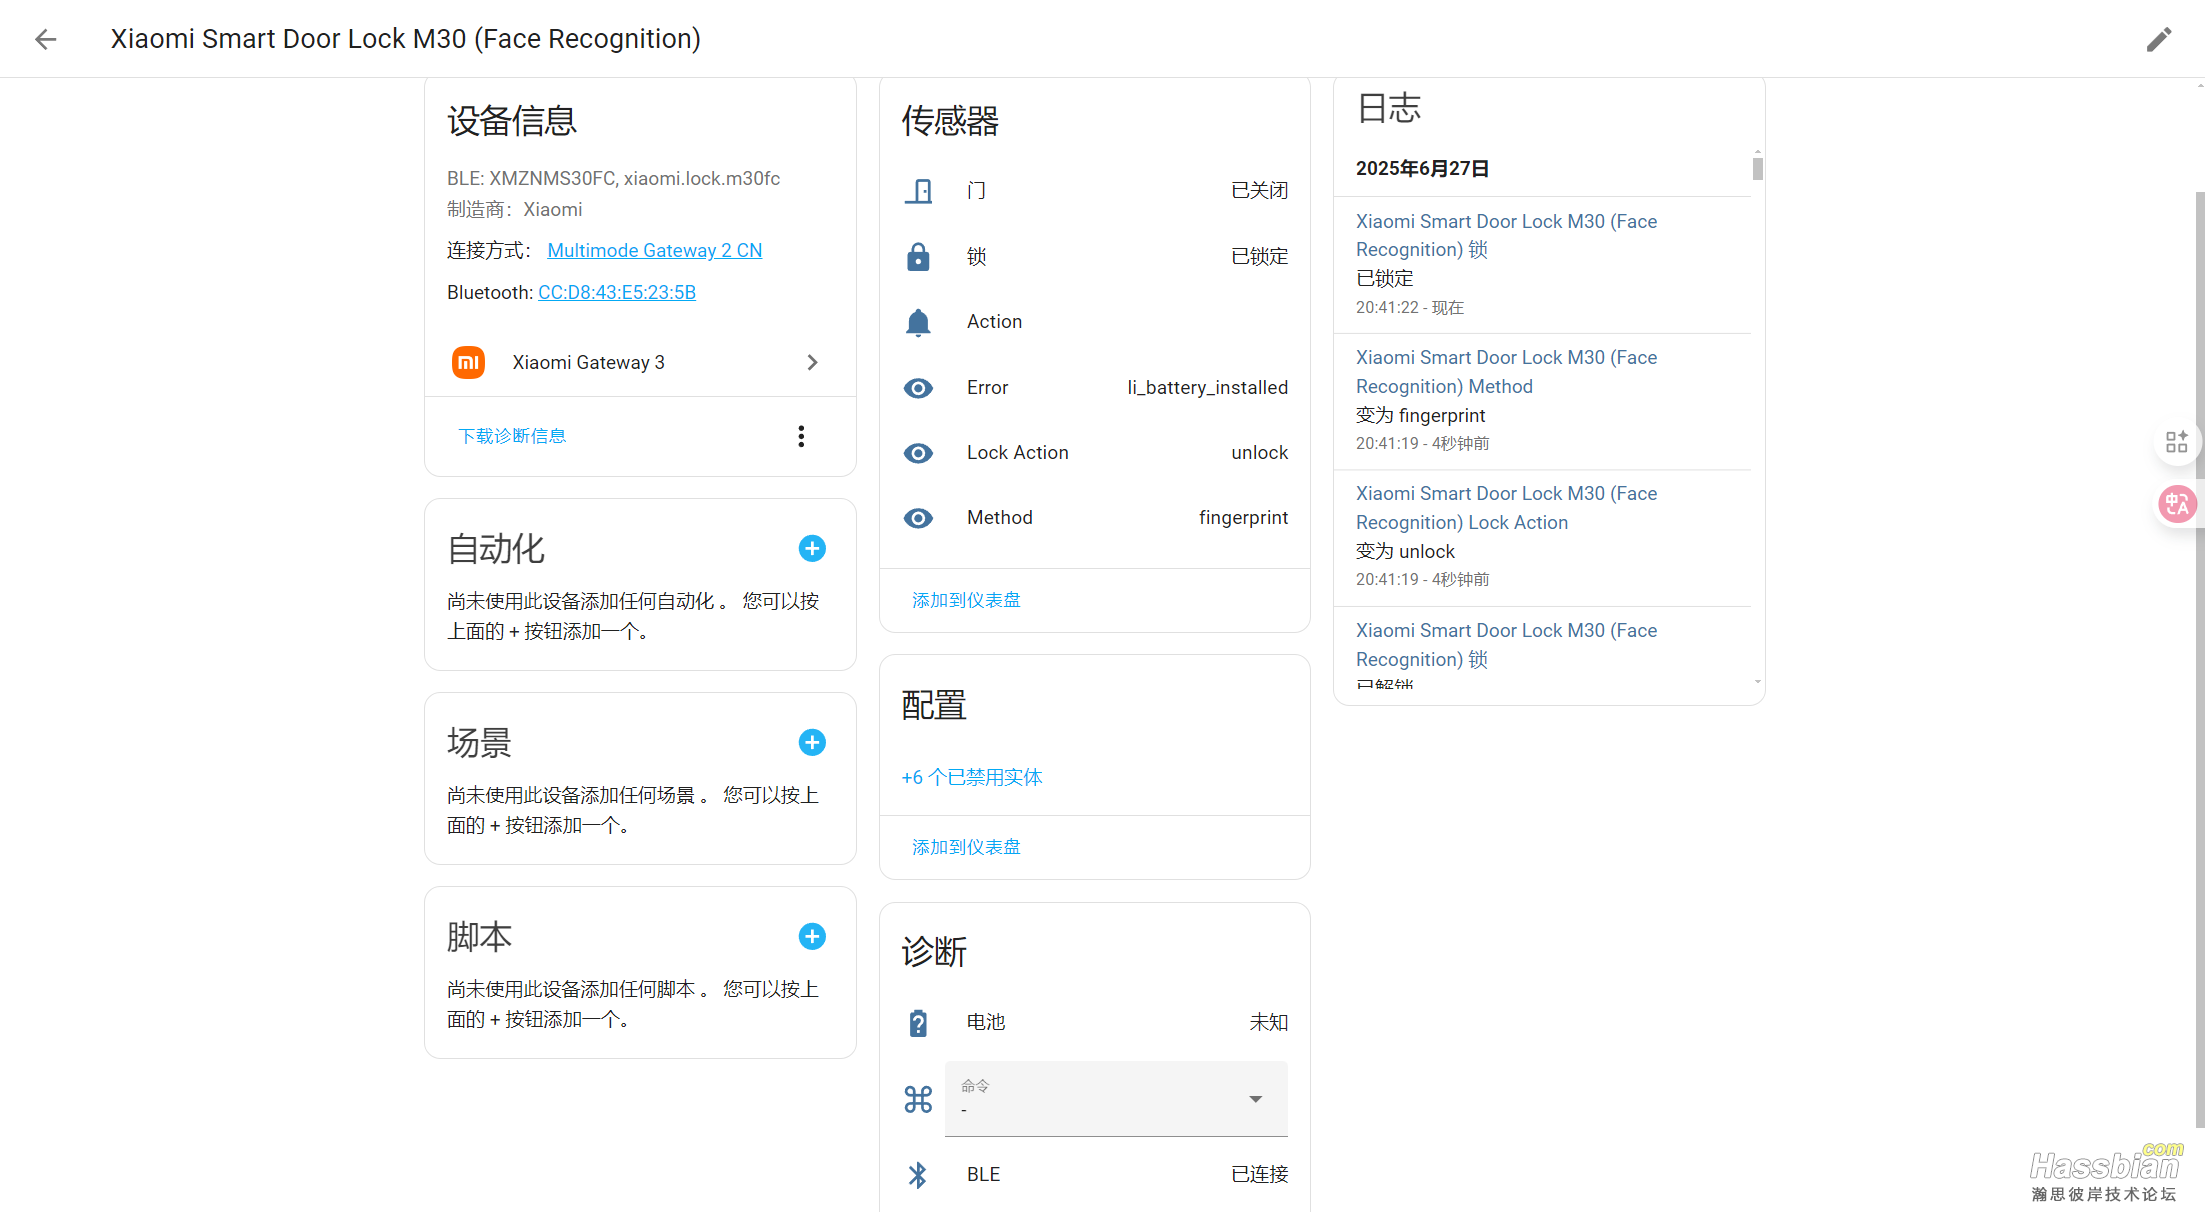Click the Xiaomi Gateway 3 label
This screenshot has height=1212, width=2205.
tap(588, 363)
